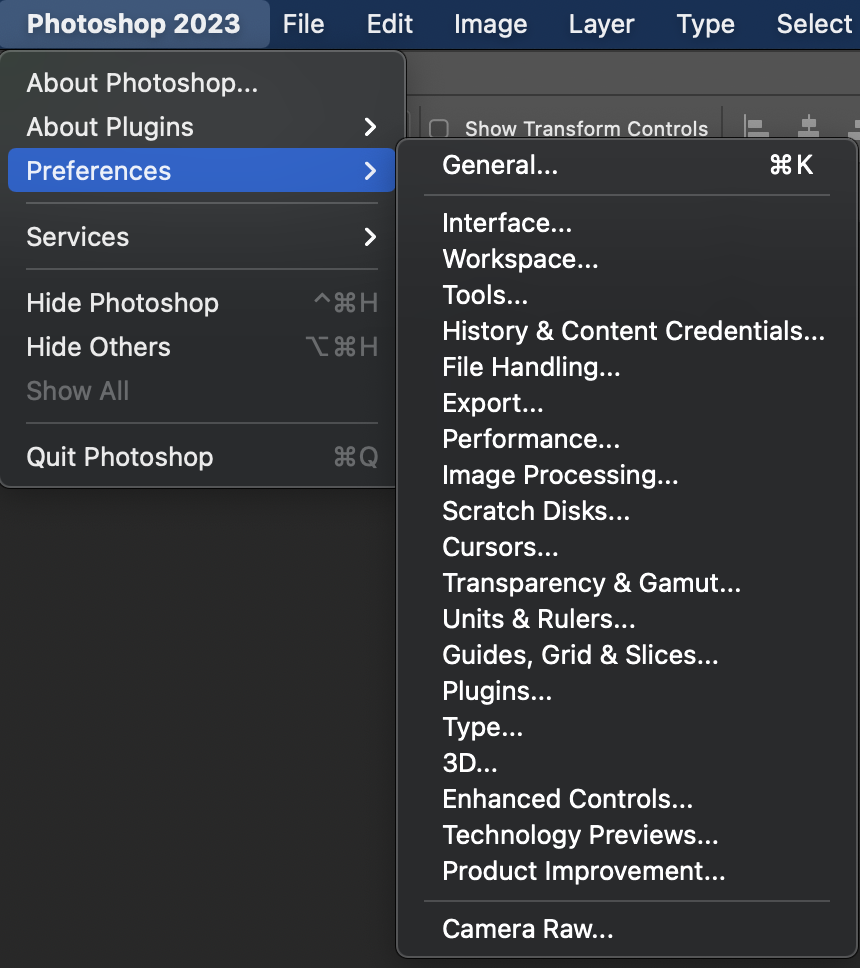Screen dimensions: 860x968
Task: Open Tools... preferences
Action: coord(627,294)
